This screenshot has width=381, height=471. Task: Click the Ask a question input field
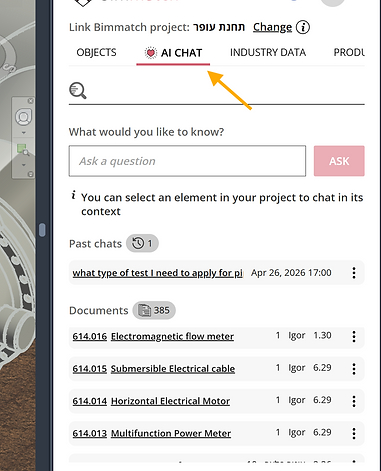(x=187, y=161)
